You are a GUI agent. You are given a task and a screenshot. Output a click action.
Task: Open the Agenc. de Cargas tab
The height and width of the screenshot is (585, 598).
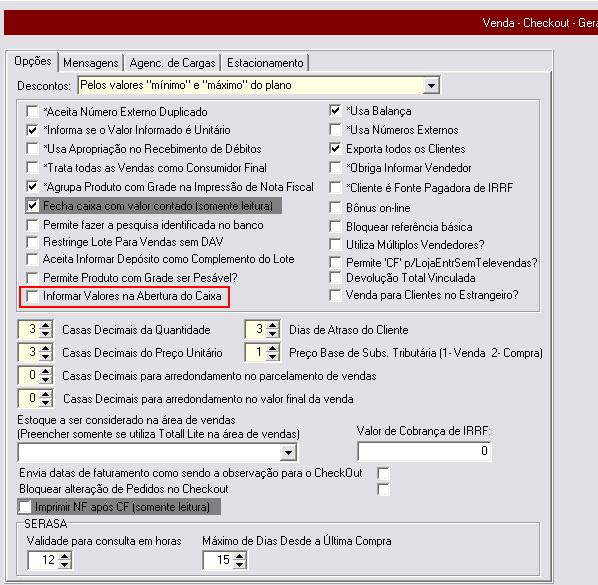click(172, 63)
